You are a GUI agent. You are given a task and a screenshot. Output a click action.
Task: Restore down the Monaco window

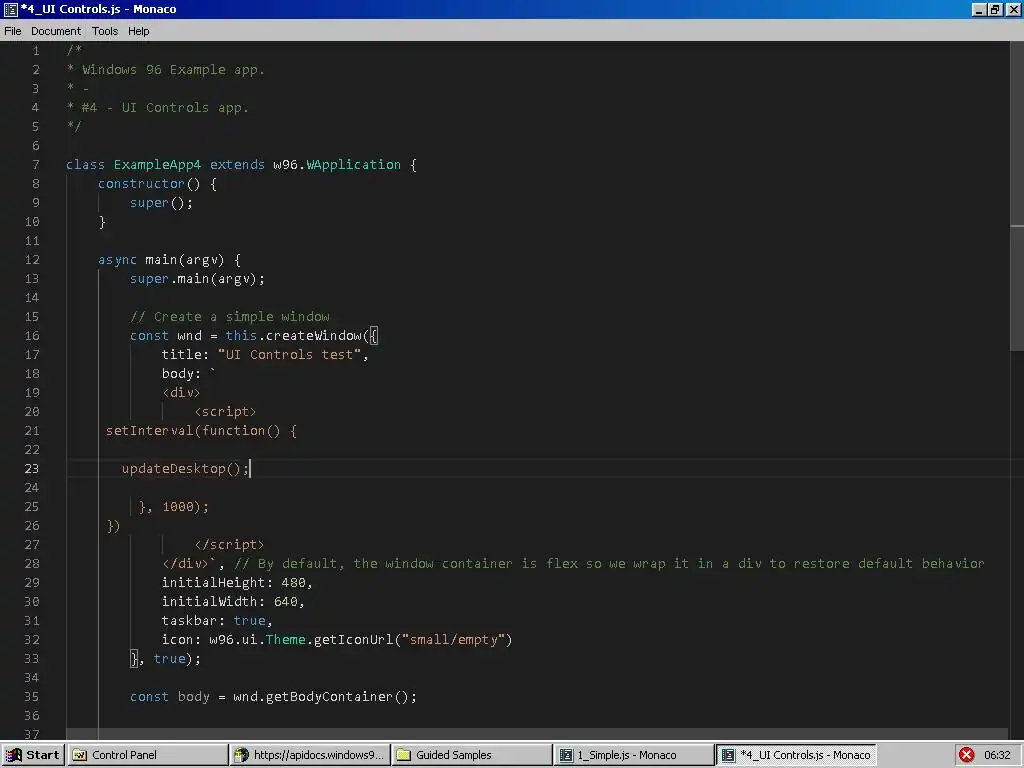(x=995, y=9)
